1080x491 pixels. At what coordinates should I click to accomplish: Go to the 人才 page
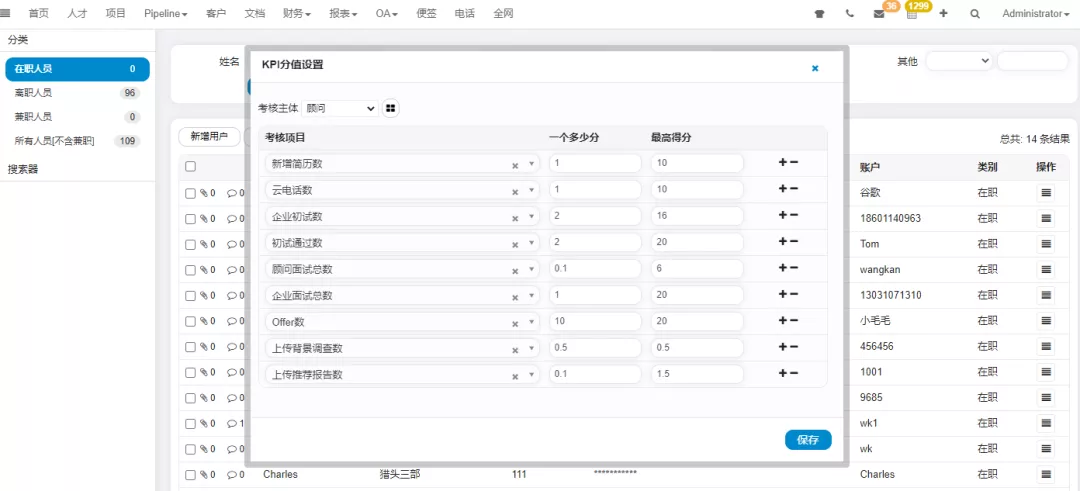(x=77, y=14)
